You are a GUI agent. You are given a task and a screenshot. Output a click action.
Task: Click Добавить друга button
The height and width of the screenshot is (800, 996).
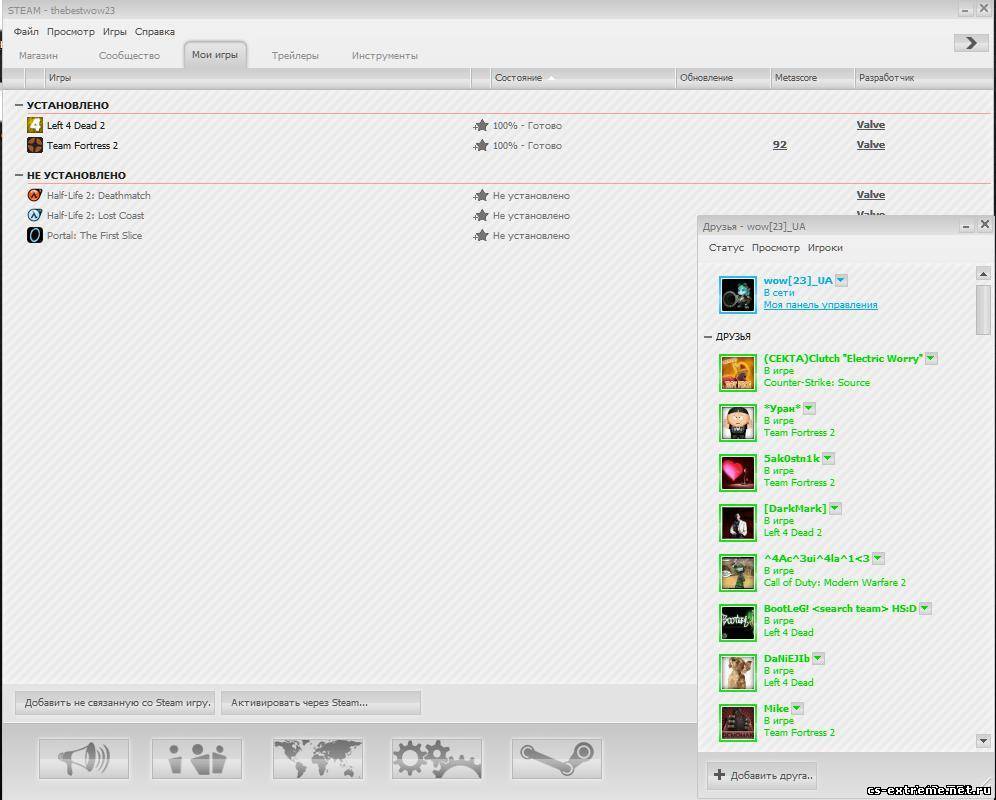pos(762,775)
